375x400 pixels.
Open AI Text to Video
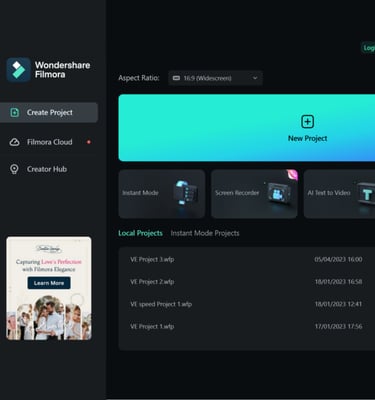coord(339,194)
